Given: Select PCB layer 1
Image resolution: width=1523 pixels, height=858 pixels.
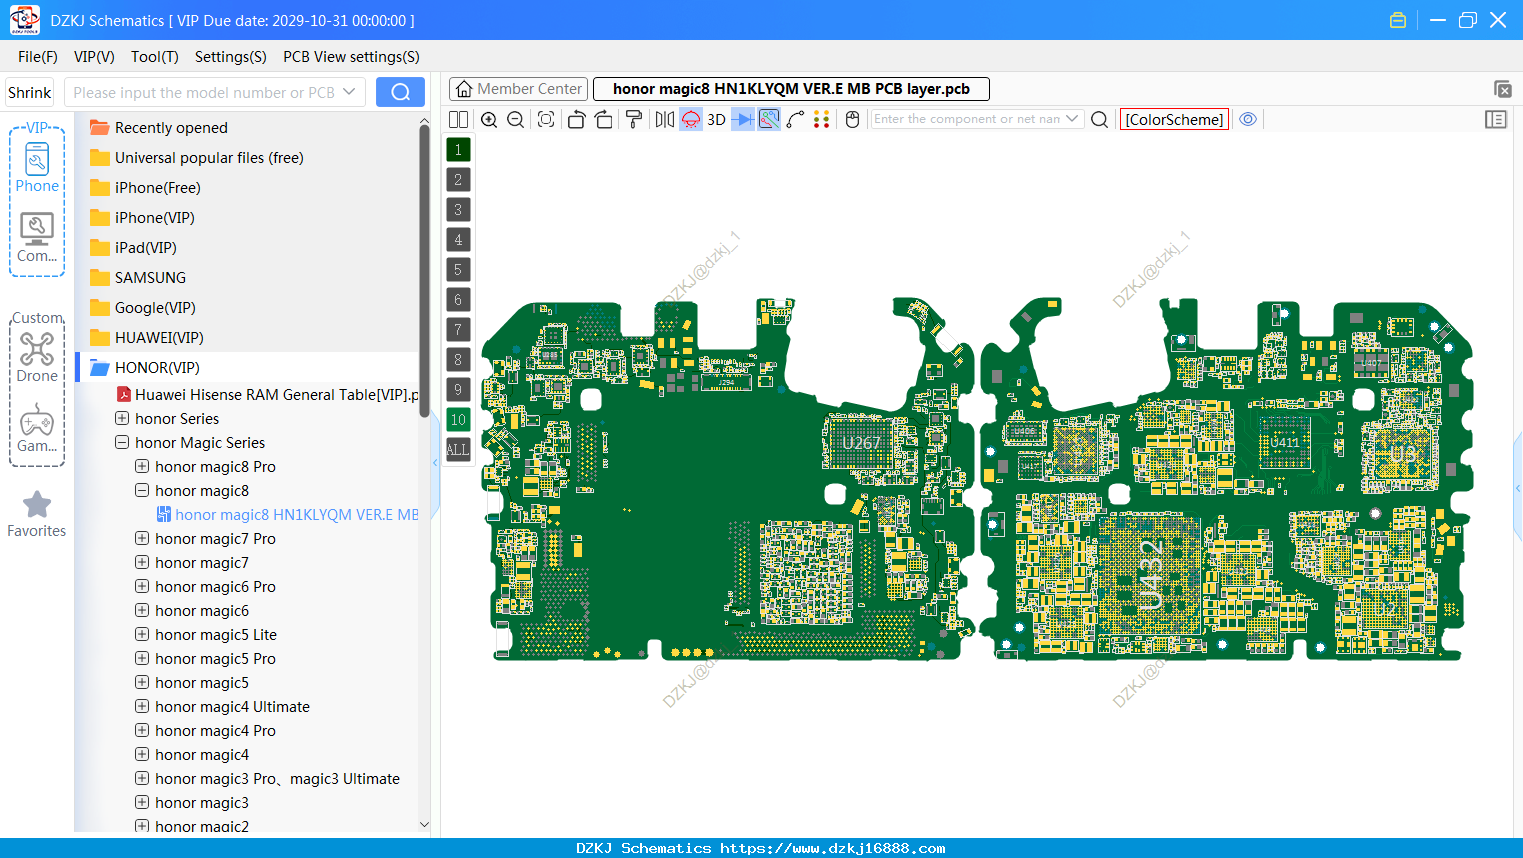Looking at the screenshot, I should click(458, 150).
